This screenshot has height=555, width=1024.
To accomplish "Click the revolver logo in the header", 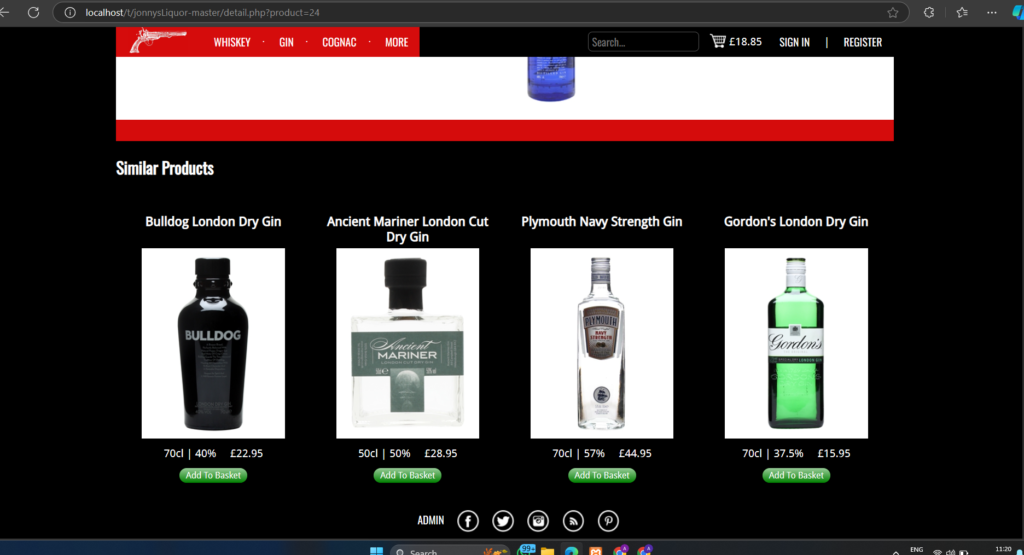I will click(157, 40).
